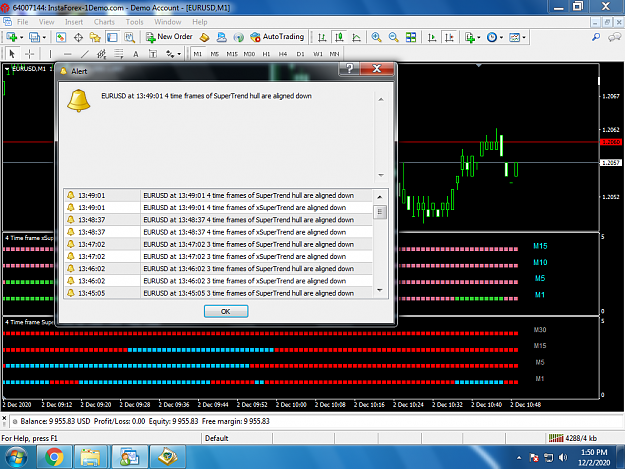Switch to the M15 timeframe
The image size is (625, 469).
click(x=232, y=54)
